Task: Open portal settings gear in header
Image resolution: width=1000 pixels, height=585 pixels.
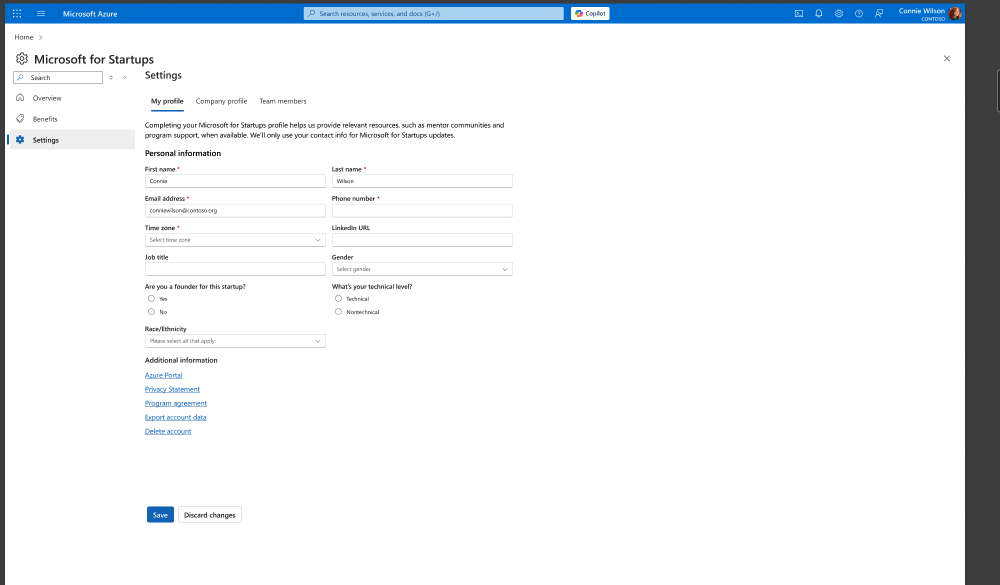Action: 839,13
